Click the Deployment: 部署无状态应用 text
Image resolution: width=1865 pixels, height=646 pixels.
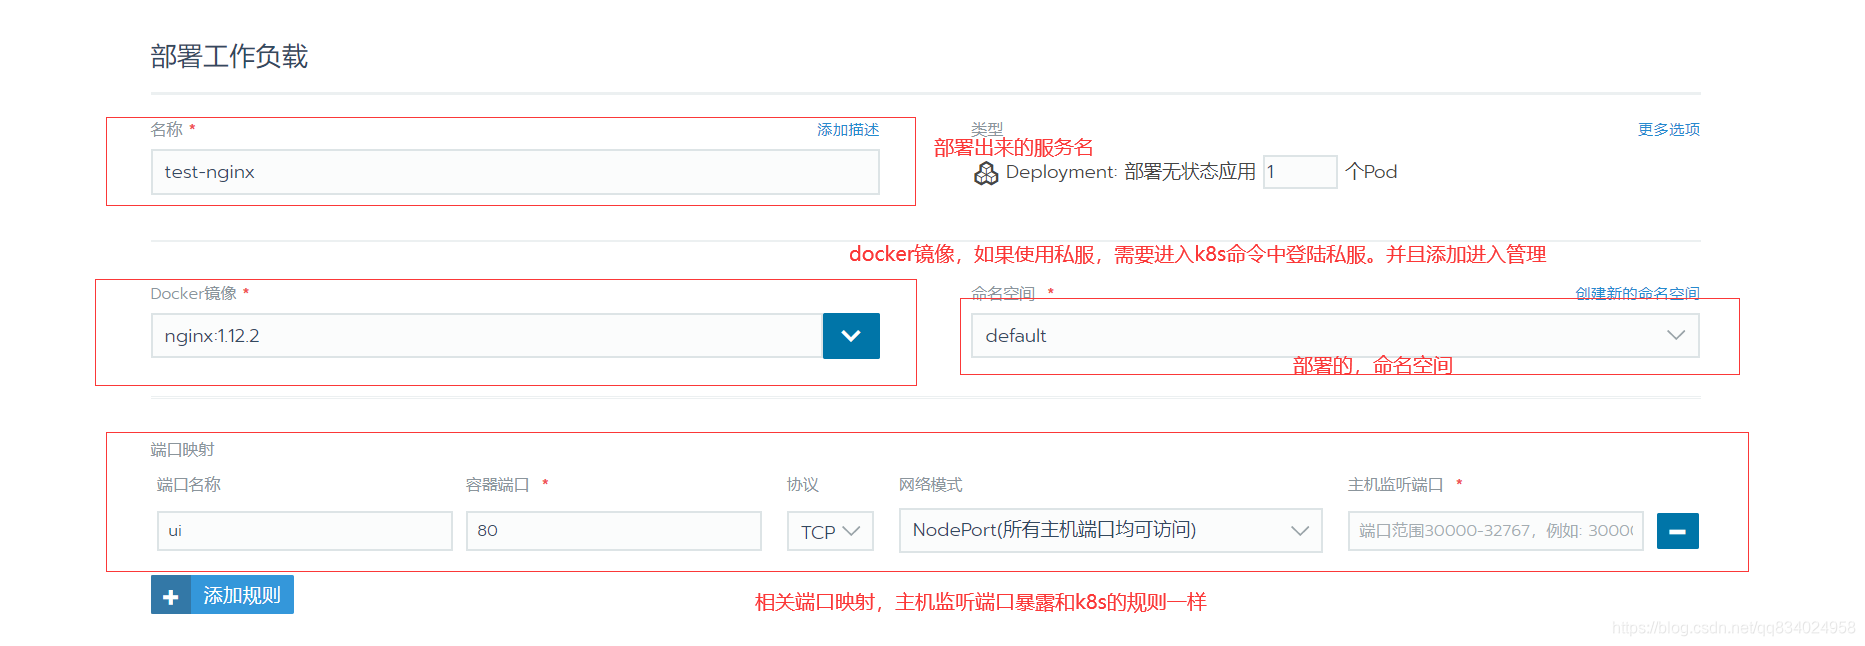[1130, 172]
